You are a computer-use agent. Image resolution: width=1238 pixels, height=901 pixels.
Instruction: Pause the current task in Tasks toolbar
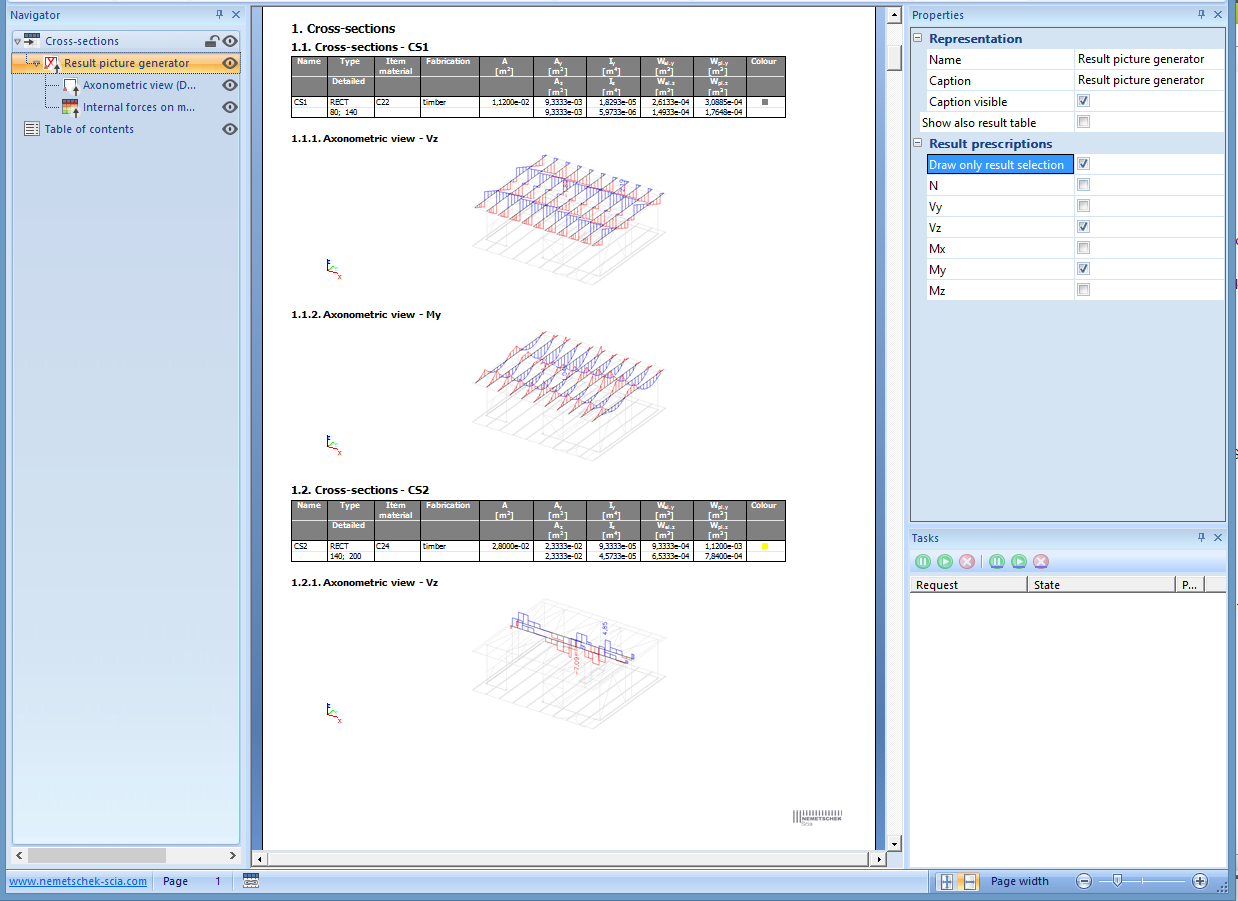tap(922, 562)
